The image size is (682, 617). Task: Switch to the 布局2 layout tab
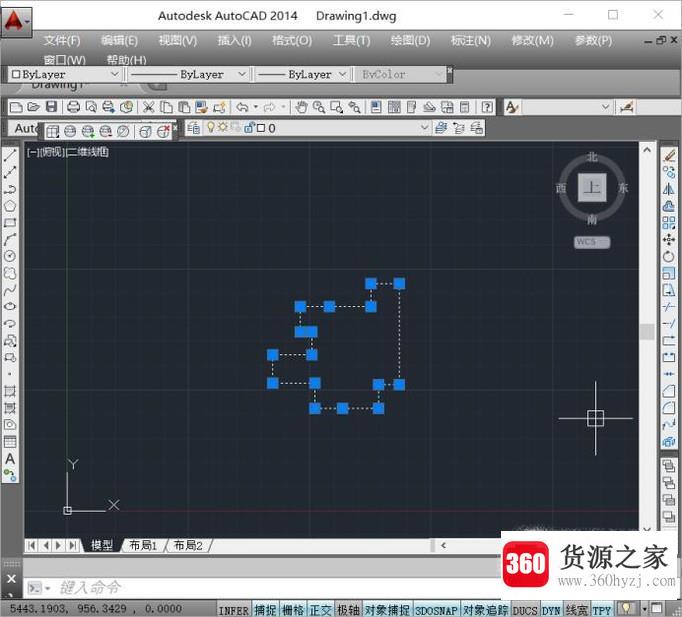coord(188,545)
